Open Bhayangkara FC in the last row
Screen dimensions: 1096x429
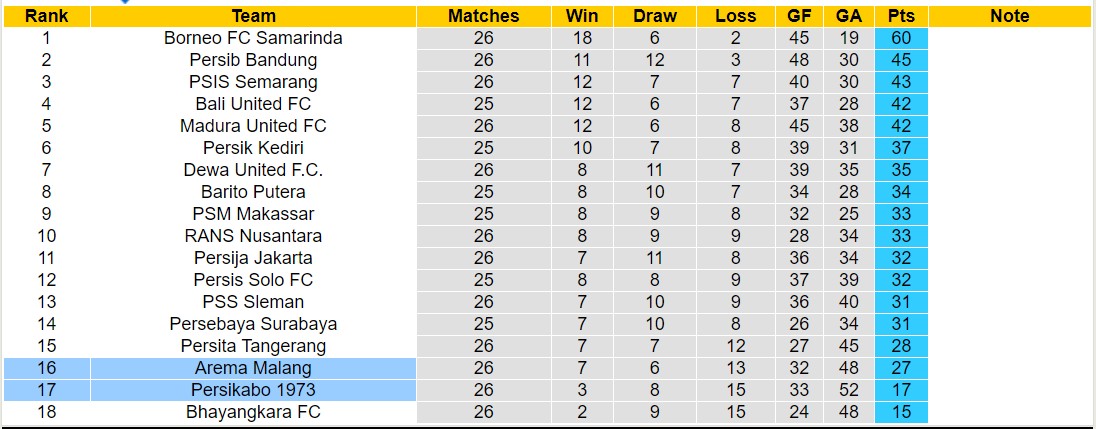click(x=253, y=412)
